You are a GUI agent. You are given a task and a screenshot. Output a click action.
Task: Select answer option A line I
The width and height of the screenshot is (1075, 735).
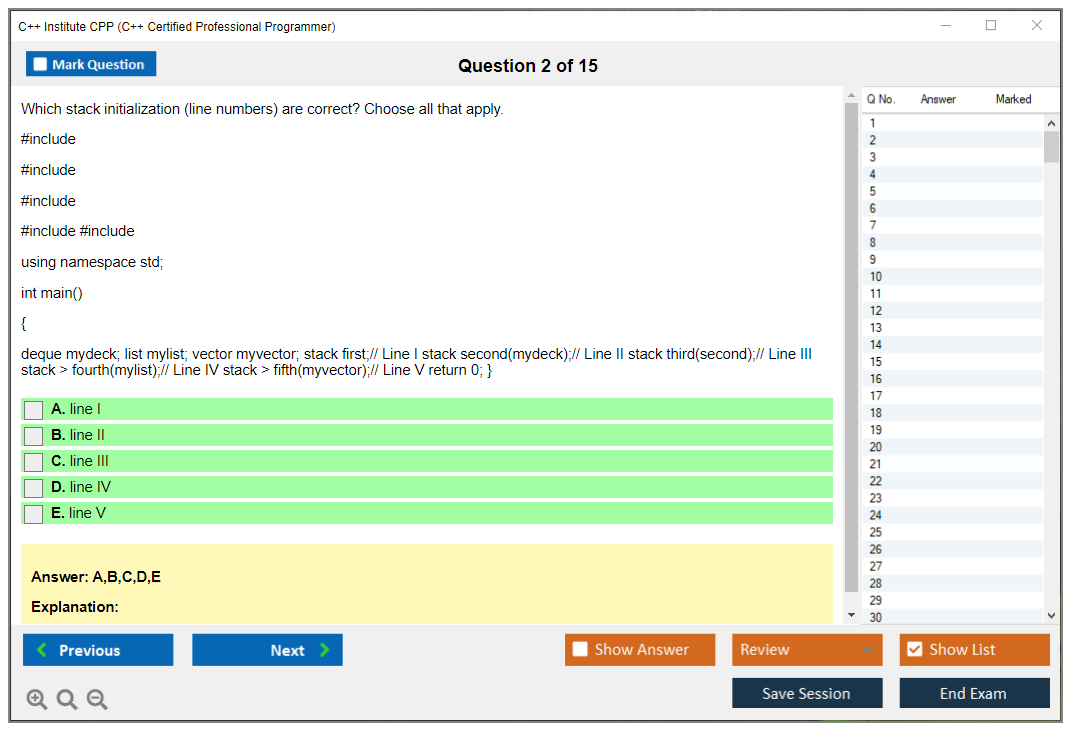34,410
